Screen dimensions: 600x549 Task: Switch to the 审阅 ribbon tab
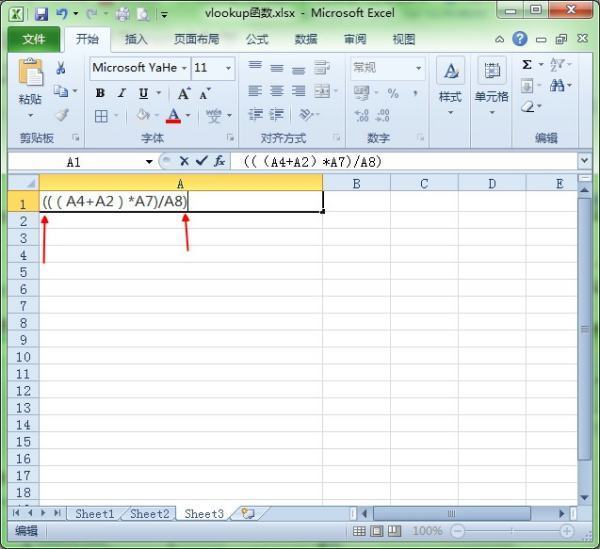(355, 39)
